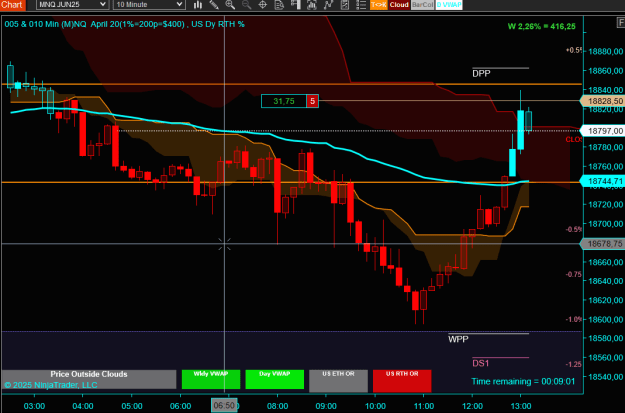Viewport: 625px width, 413px height.
Task: Click the DS1 support label
Action: 481,363
